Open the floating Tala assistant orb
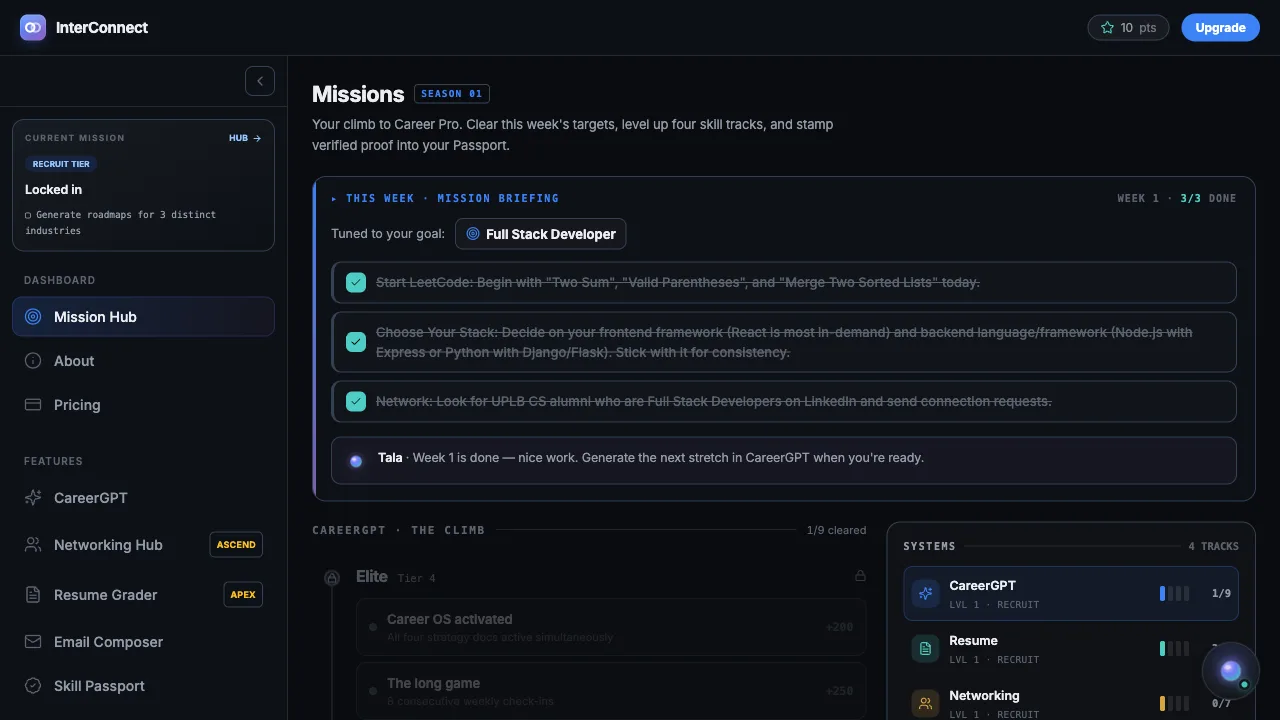Image resolution: width=1280 pixels, height=720 pixels. (1231, 671)
